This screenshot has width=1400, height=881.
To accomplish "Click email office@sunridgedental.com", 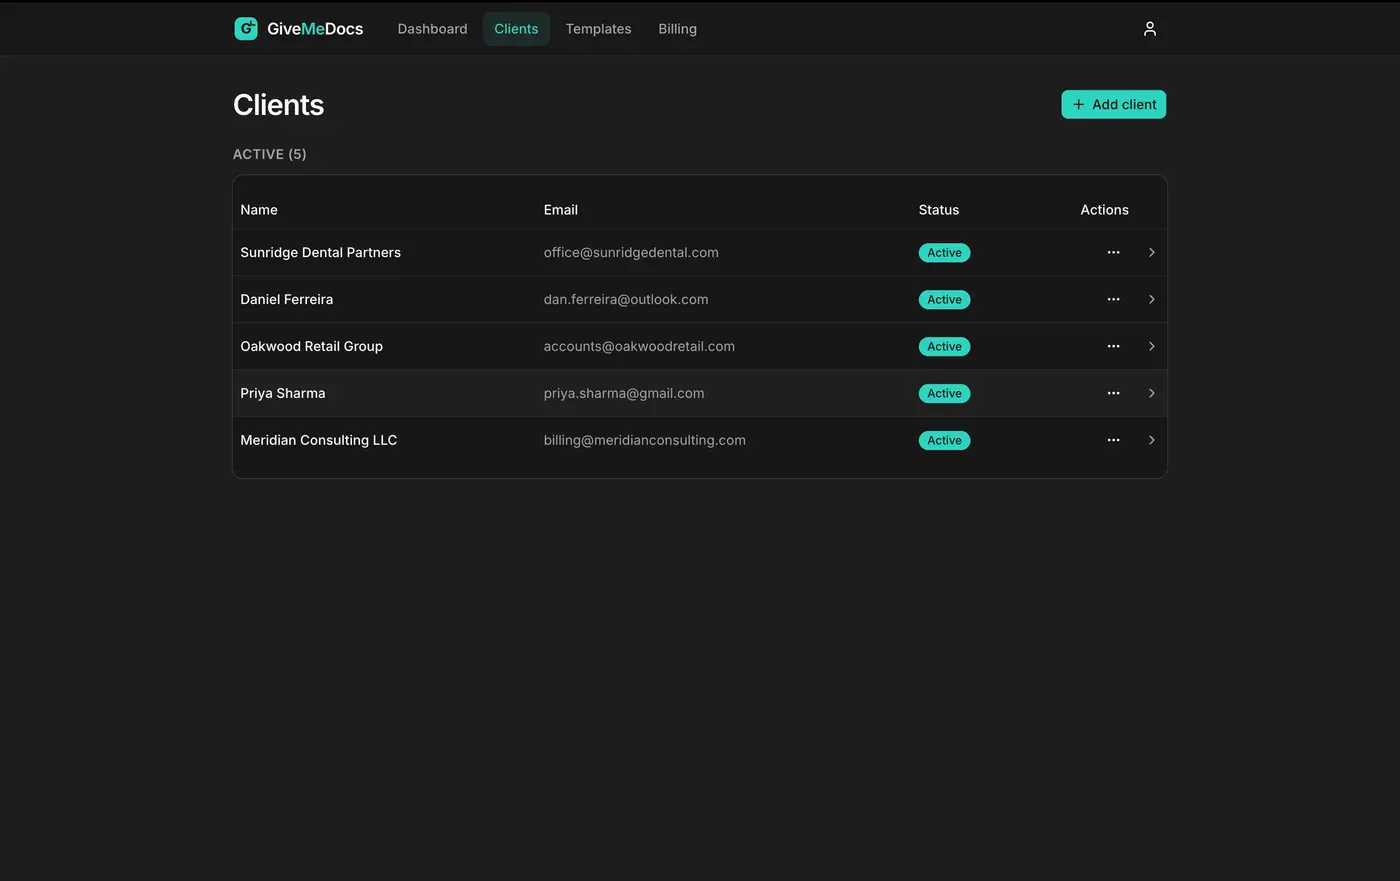I will 631,253.
